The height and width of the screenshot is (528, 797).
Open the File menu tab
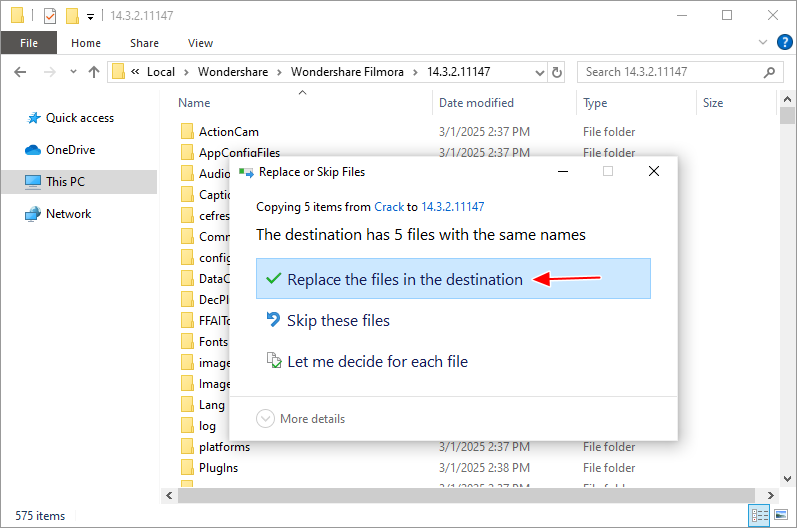pyautogui.click(x=29, y=43)
